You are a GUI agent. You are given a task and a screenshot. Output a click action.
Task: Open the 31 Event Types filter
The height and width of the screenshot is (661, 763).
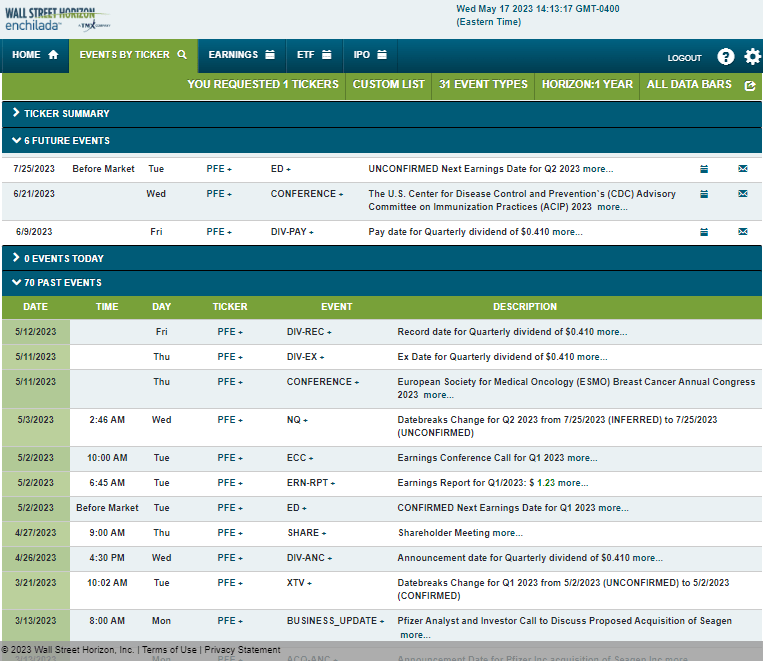[483, 85]
